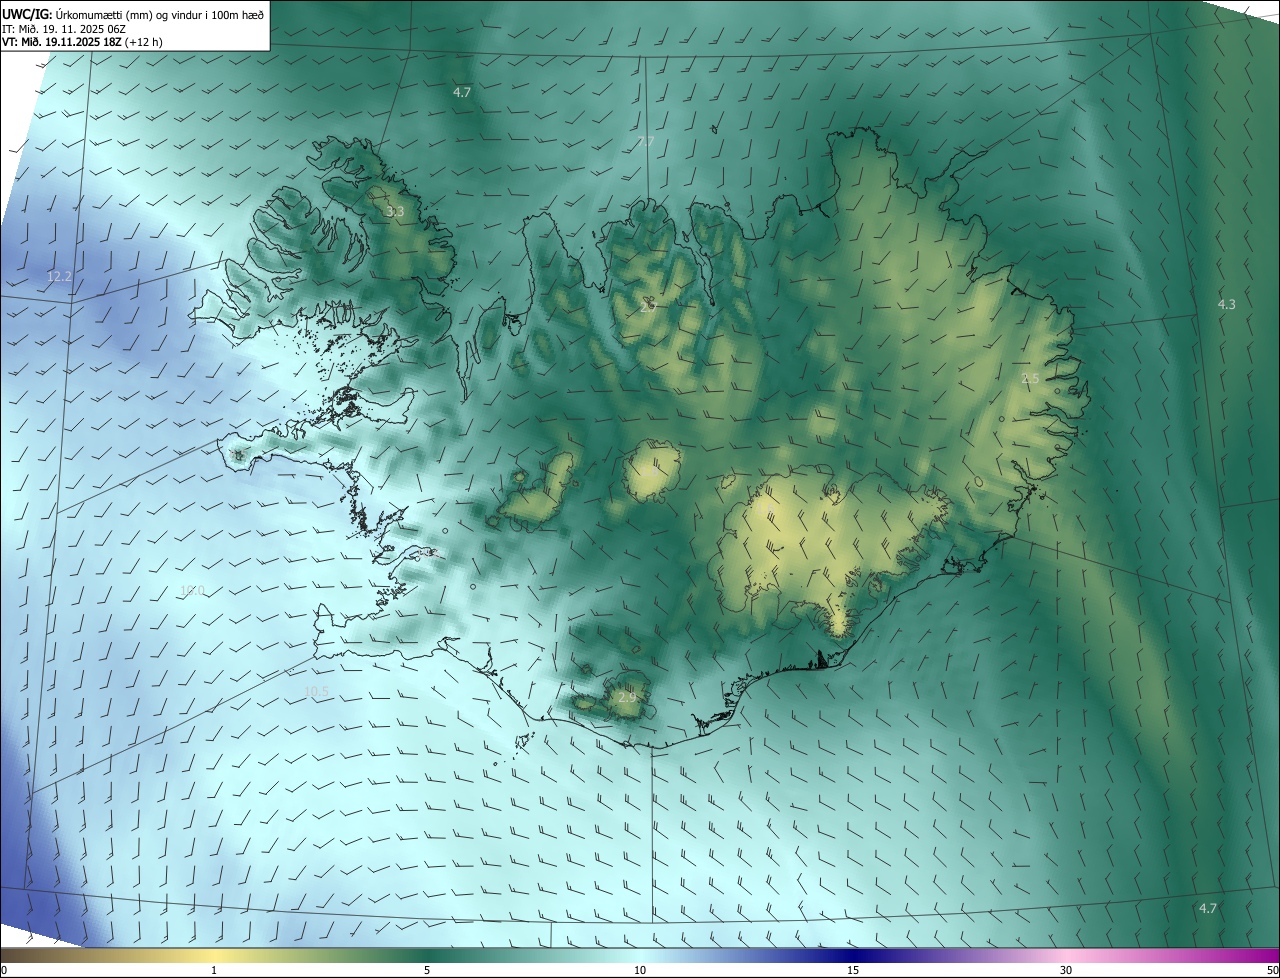The height and width of the screenshot is (978, 1280).
Task: Click the 5 tick on the colour scale
Action: pyautogui.click(x=427, y=970)
